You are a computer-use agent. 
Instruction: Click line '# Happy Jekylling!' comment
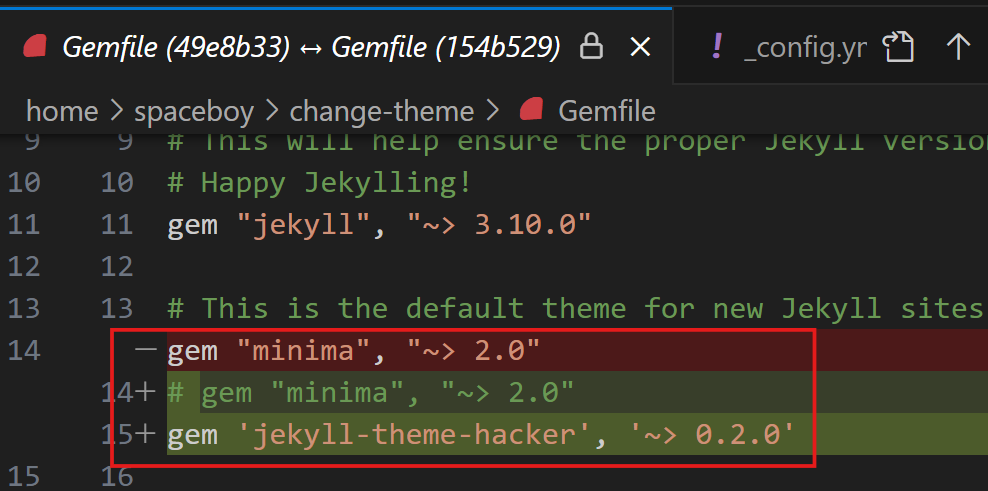pyautogui.click(x=319, y=183)
